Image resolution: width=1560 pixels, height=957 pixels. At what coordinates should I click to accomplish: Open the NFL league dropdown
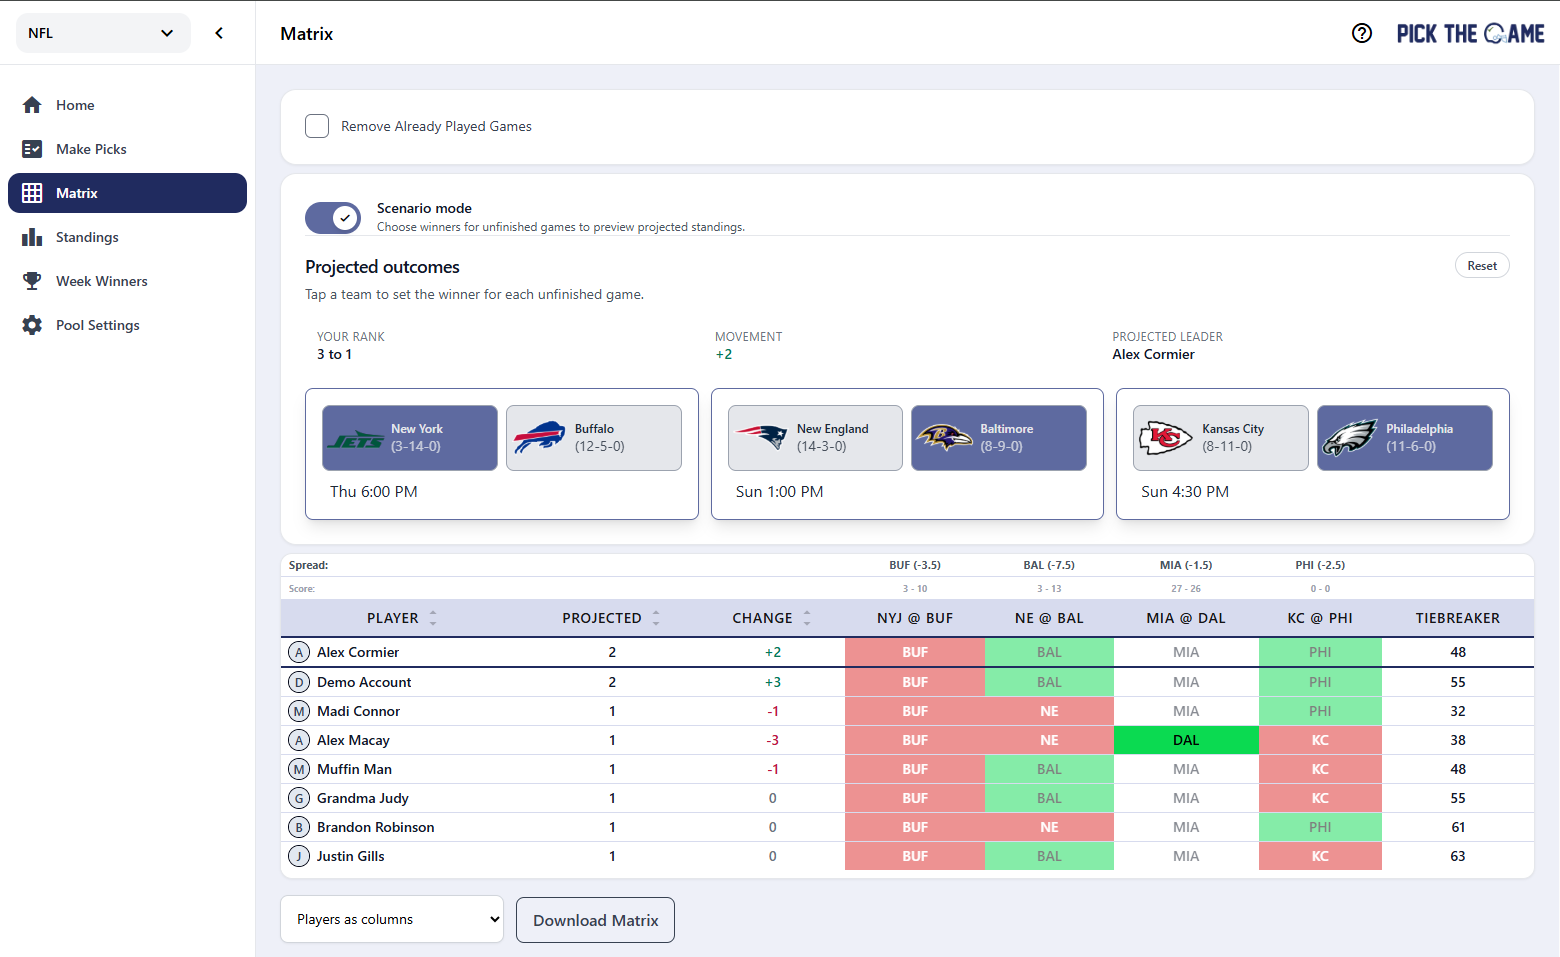tap(103, 33)
